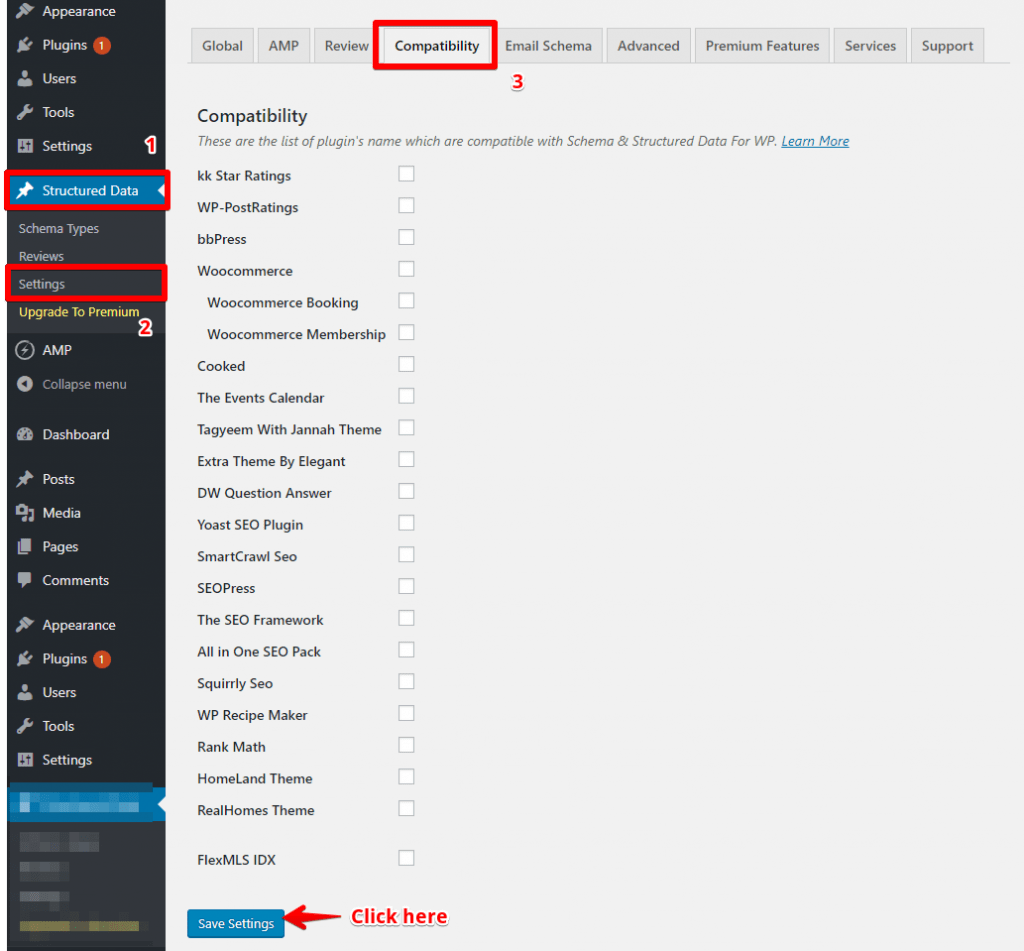This screenshot has width=1024, height=951.
Task: Click the Save Settings button
Action: coord(236,924)
